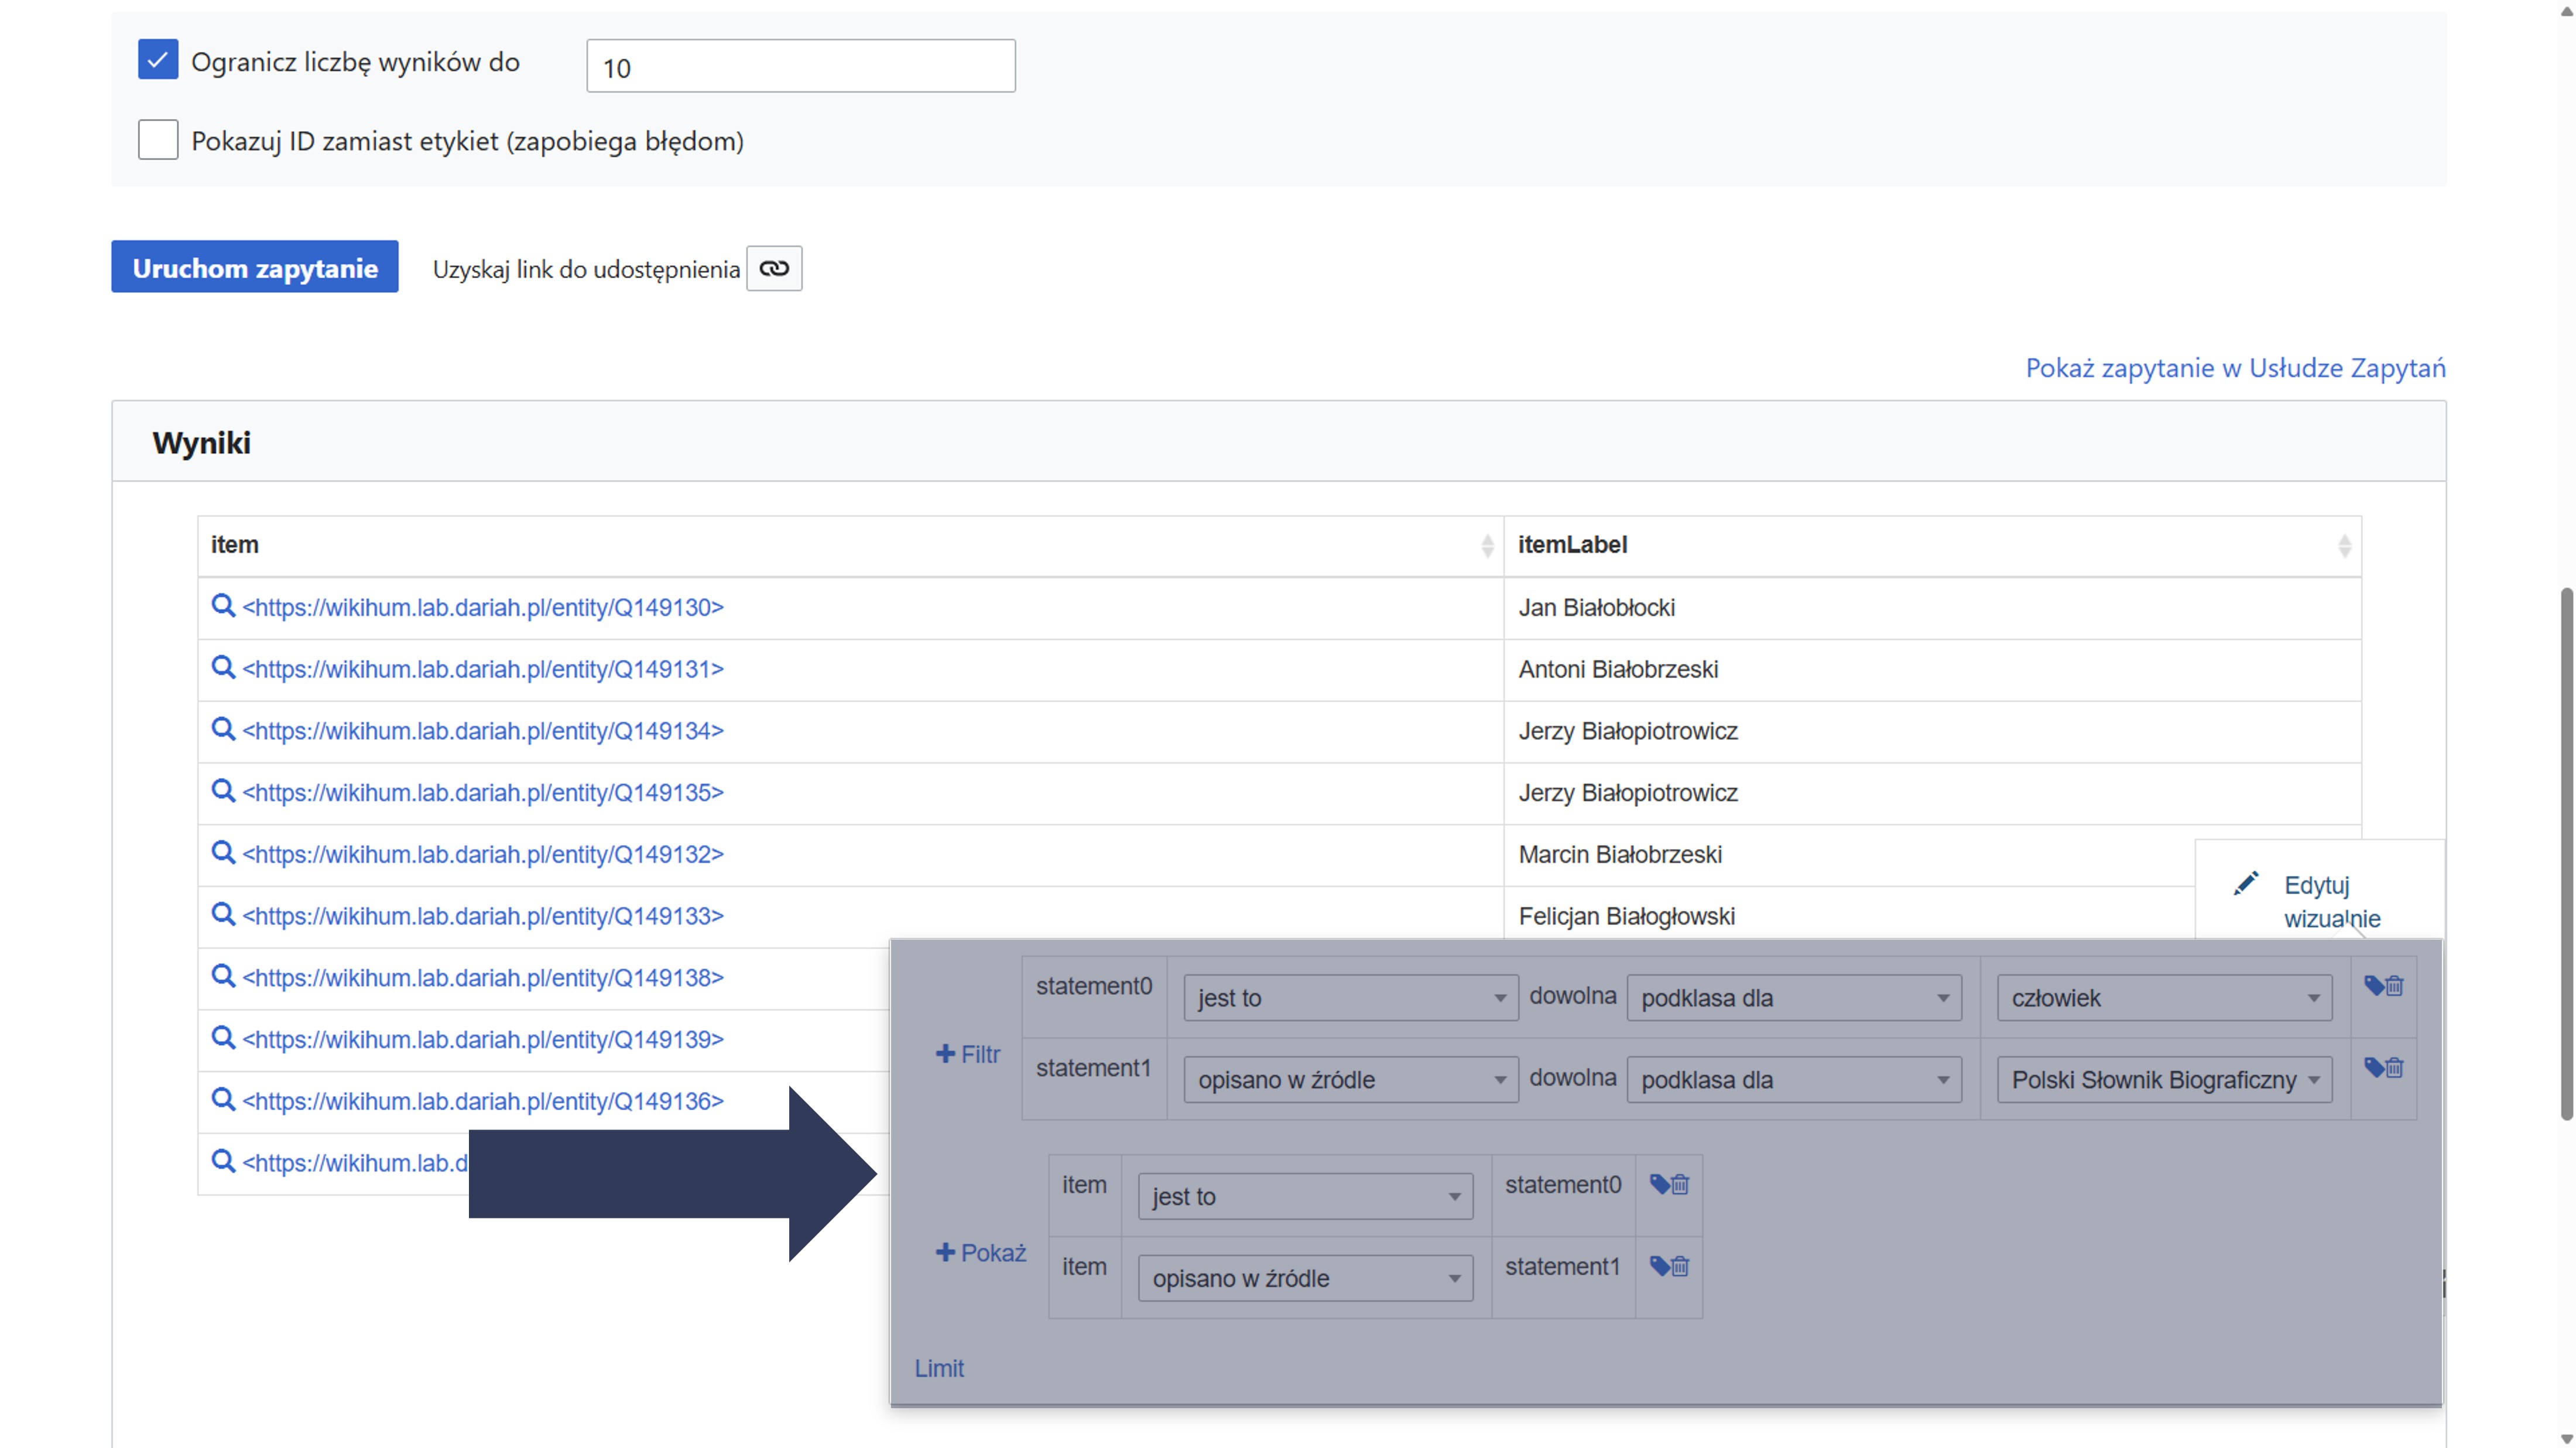Enable 'Pokazuj ID zamiast etykiet' checkbox
The width and height of the screenshot is (2576, 1448).
(x=158, y=140)
